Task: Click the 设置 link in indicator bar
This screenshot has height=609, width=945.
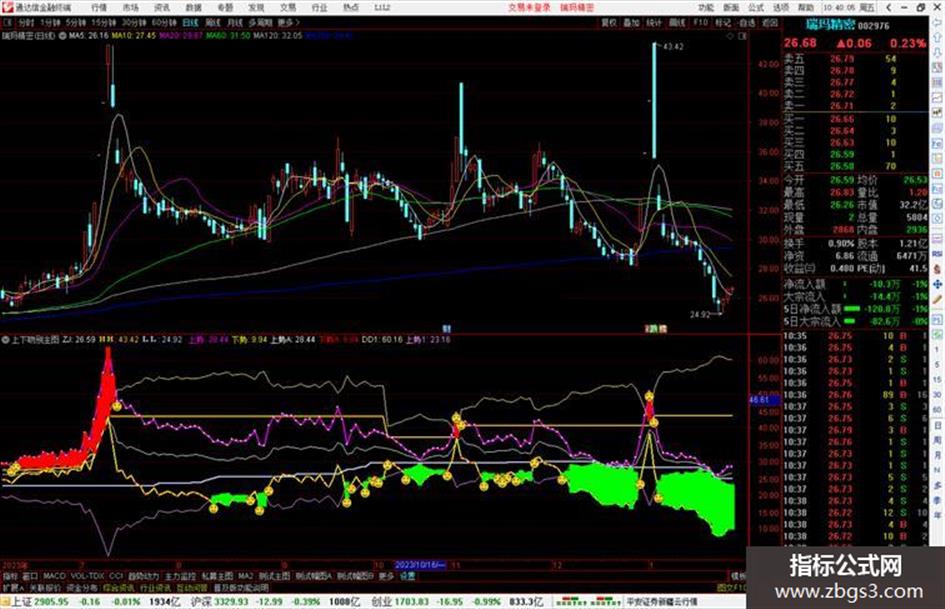Action: [408, 576]
